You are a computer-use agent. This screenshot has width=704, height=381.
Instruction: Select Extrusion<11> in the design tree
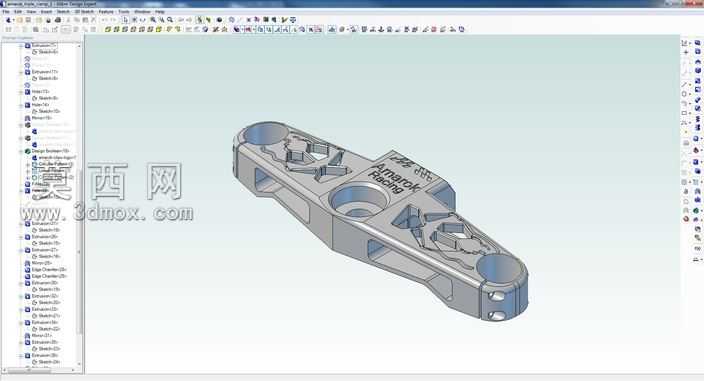click(44, 72)
